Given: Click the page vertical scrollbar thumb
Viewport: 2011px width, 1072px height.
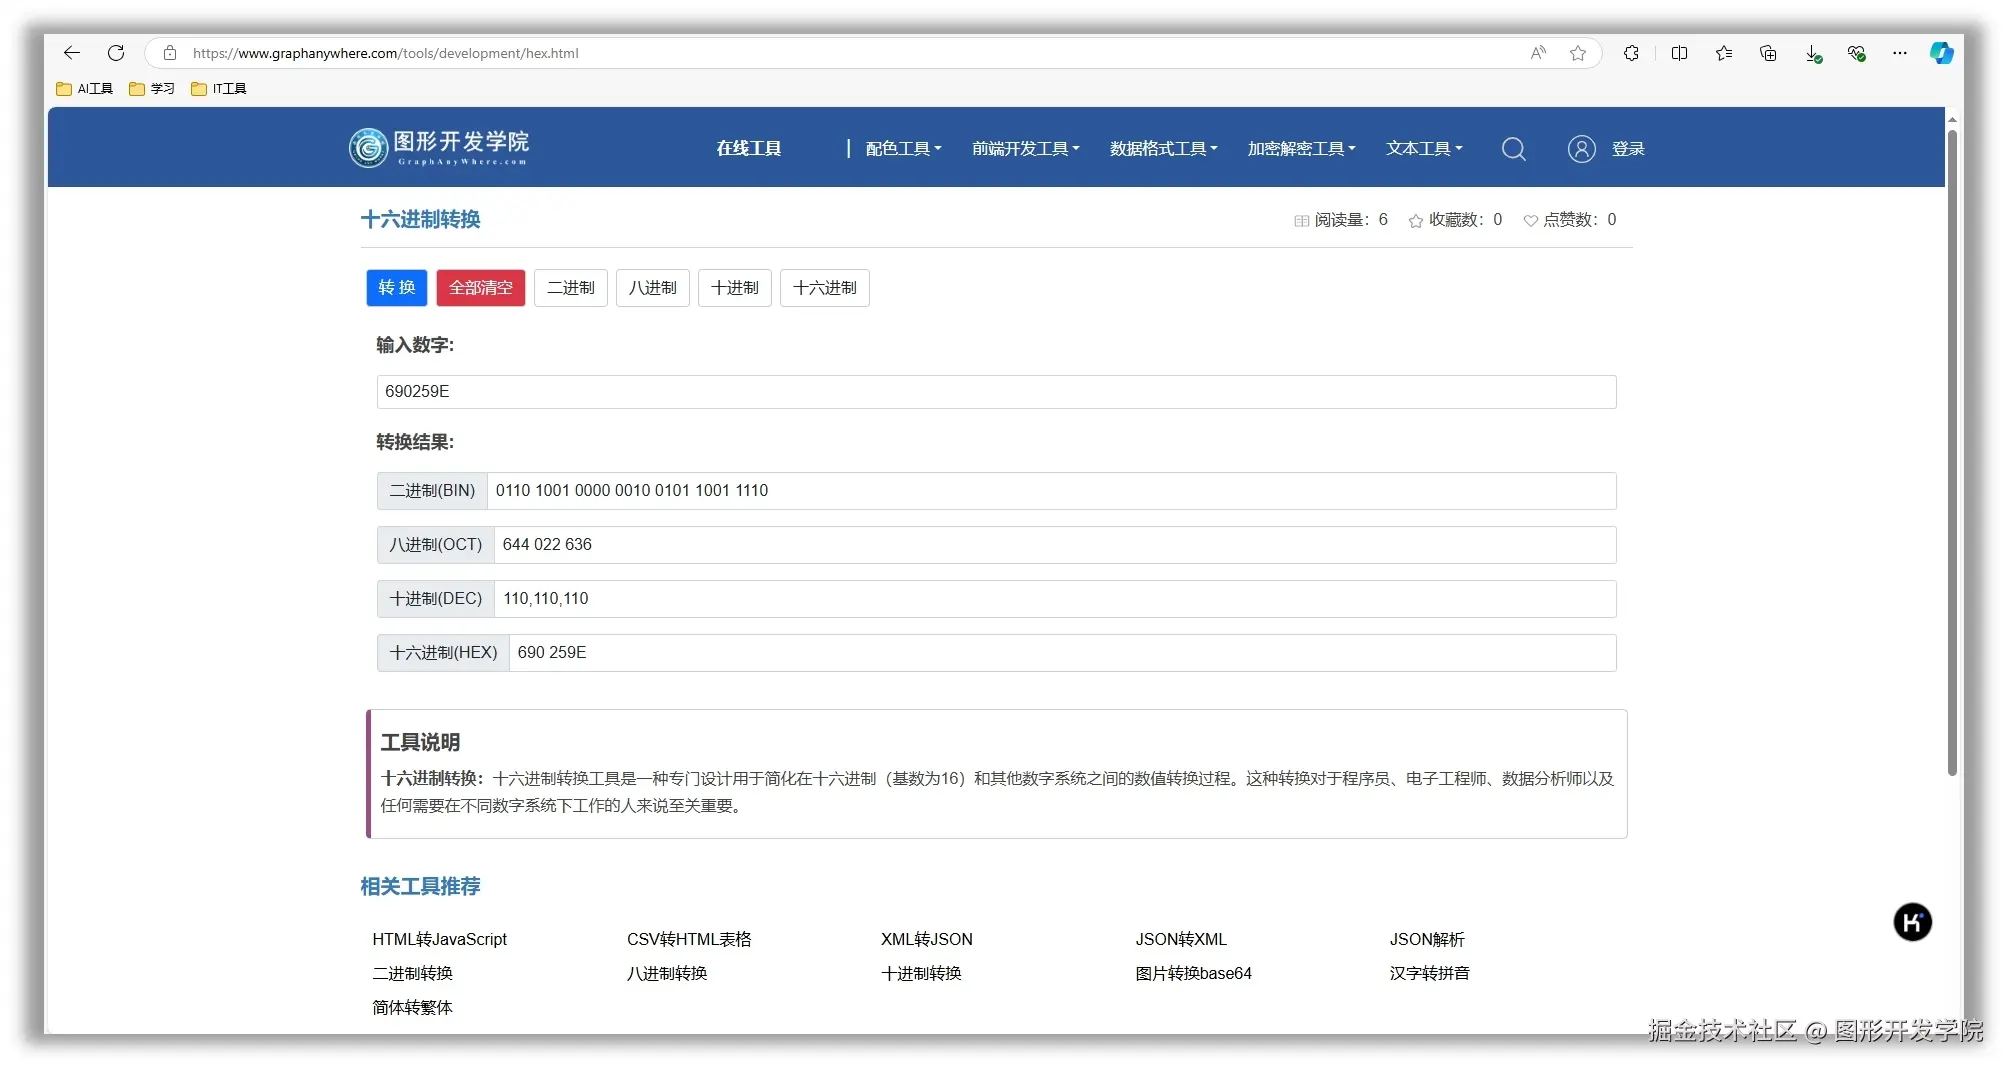Looking at the screenshot, I should pyautogui.click(x=1952, y=452).
